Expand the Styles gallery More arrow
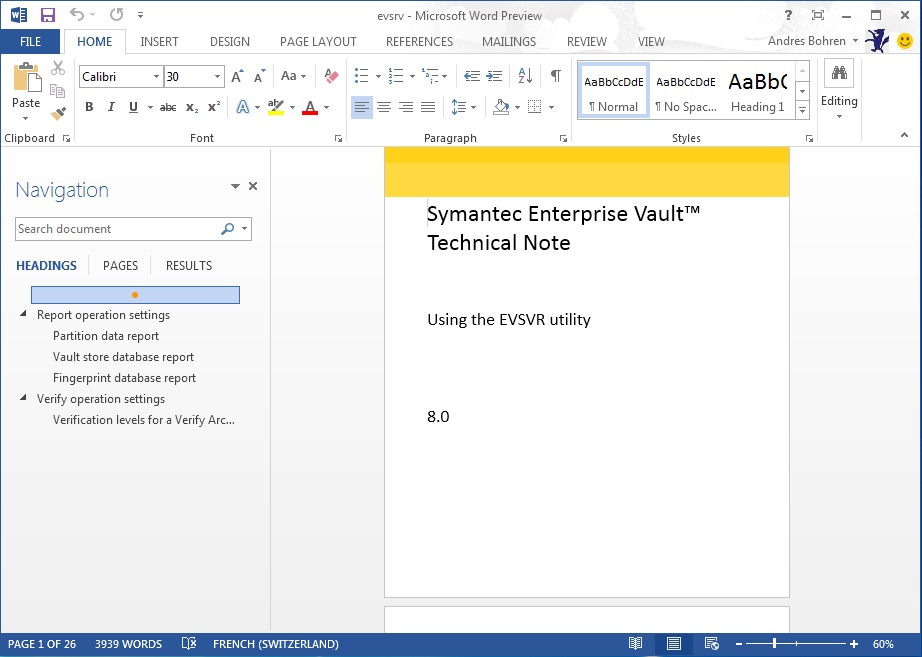Viewport: 922px width, 657px height. [803, 109]
